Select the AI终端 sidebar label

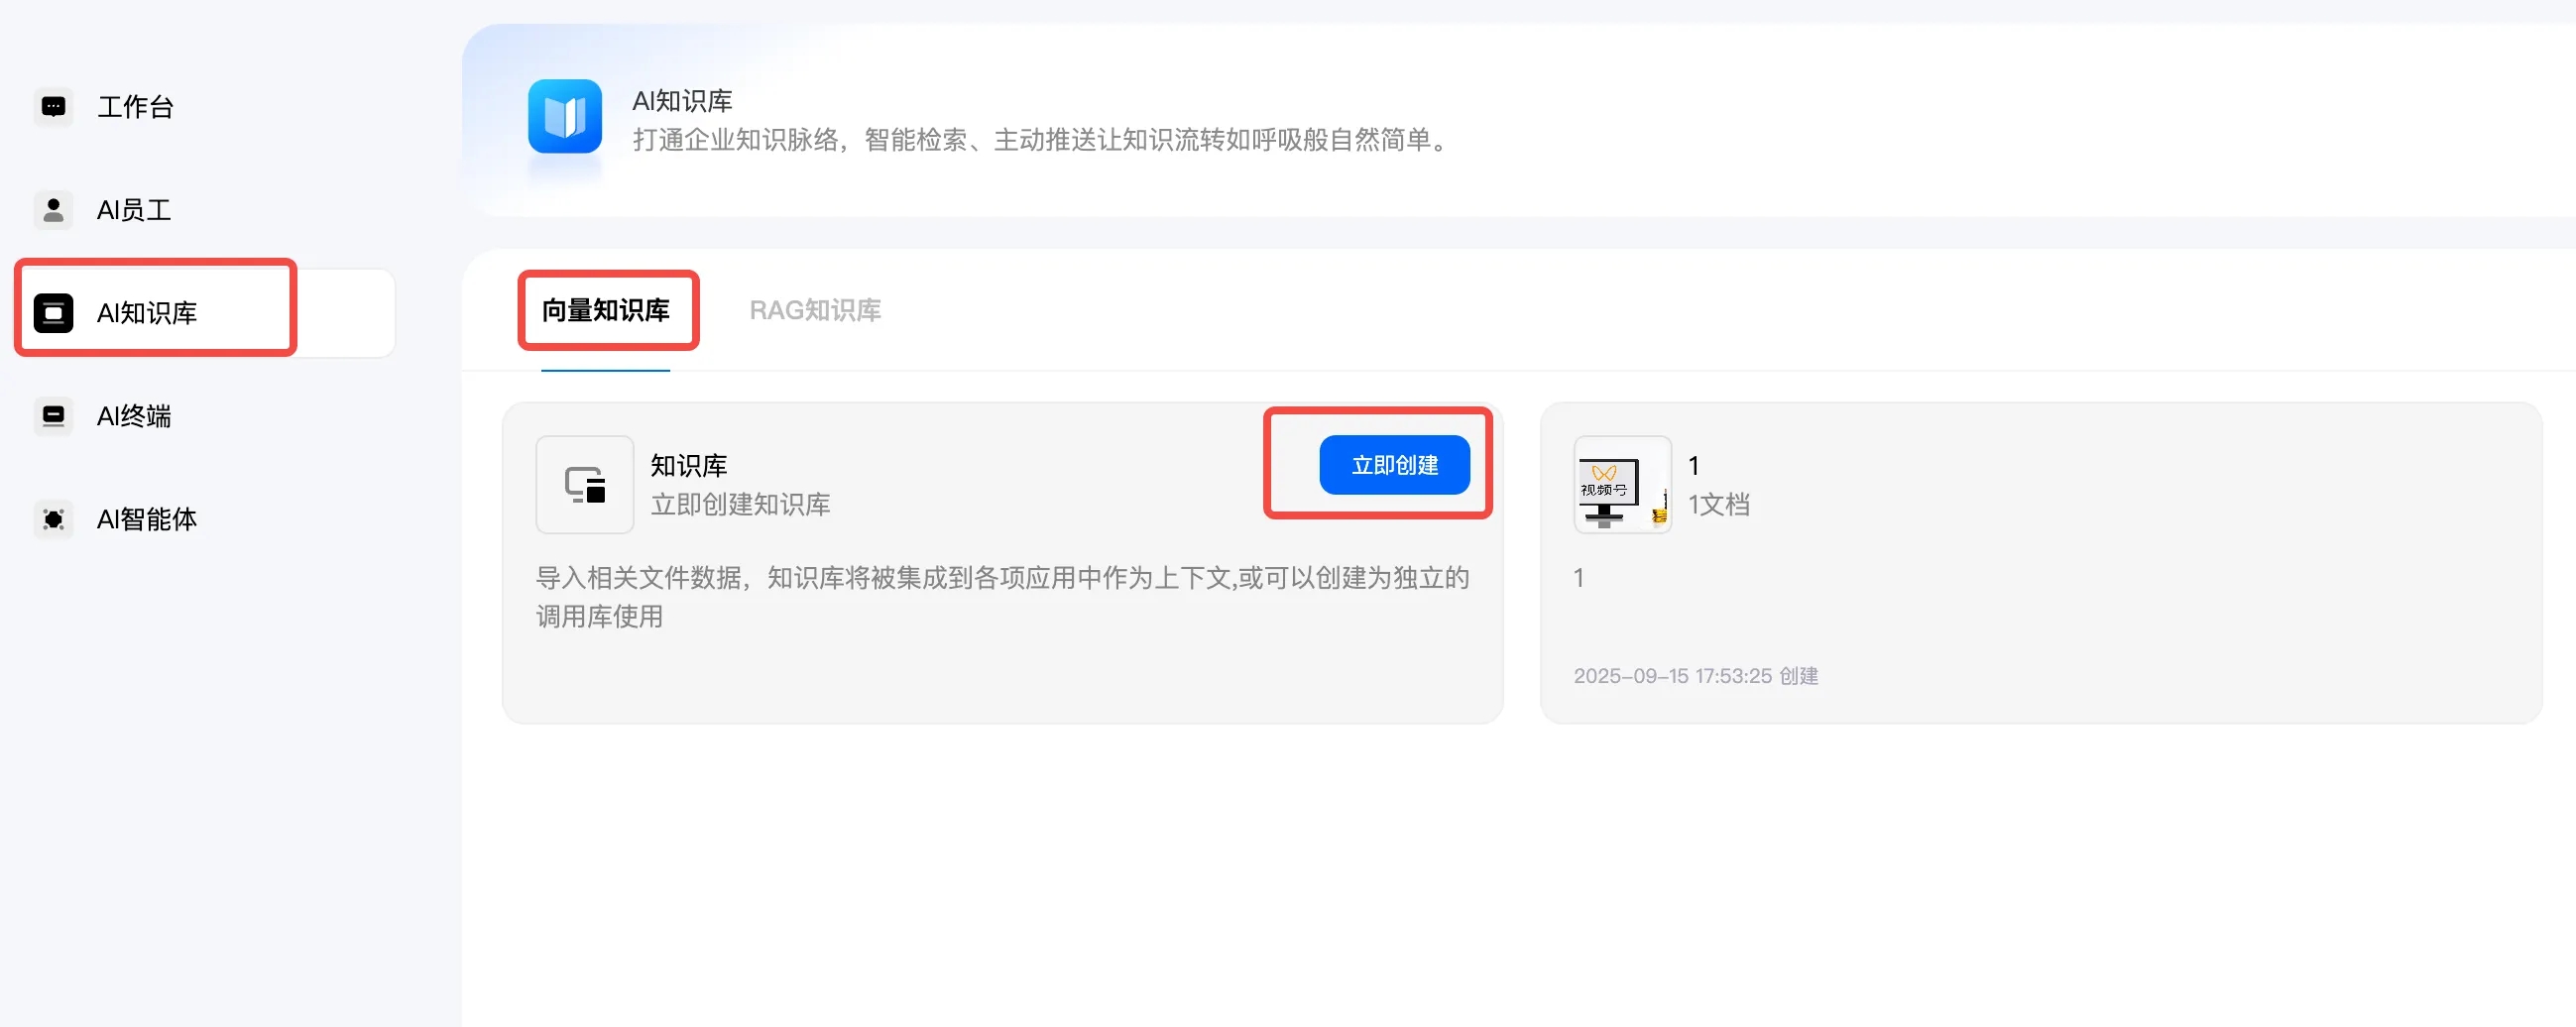[134, 416]
